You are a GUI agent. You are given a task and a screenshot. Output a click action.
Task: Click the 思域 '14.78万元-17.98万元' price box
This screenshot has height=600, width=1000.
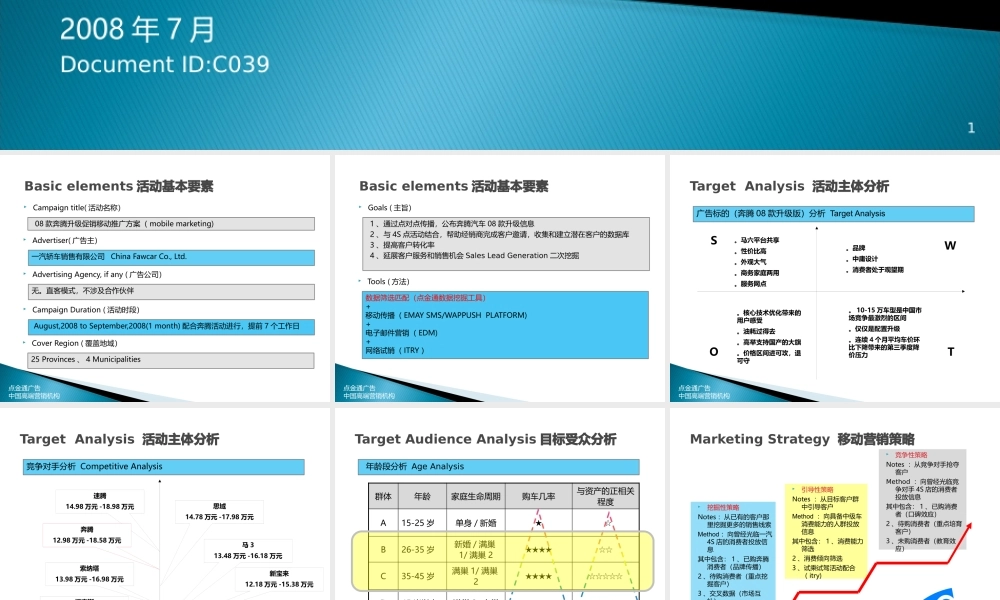pos(219,511)
